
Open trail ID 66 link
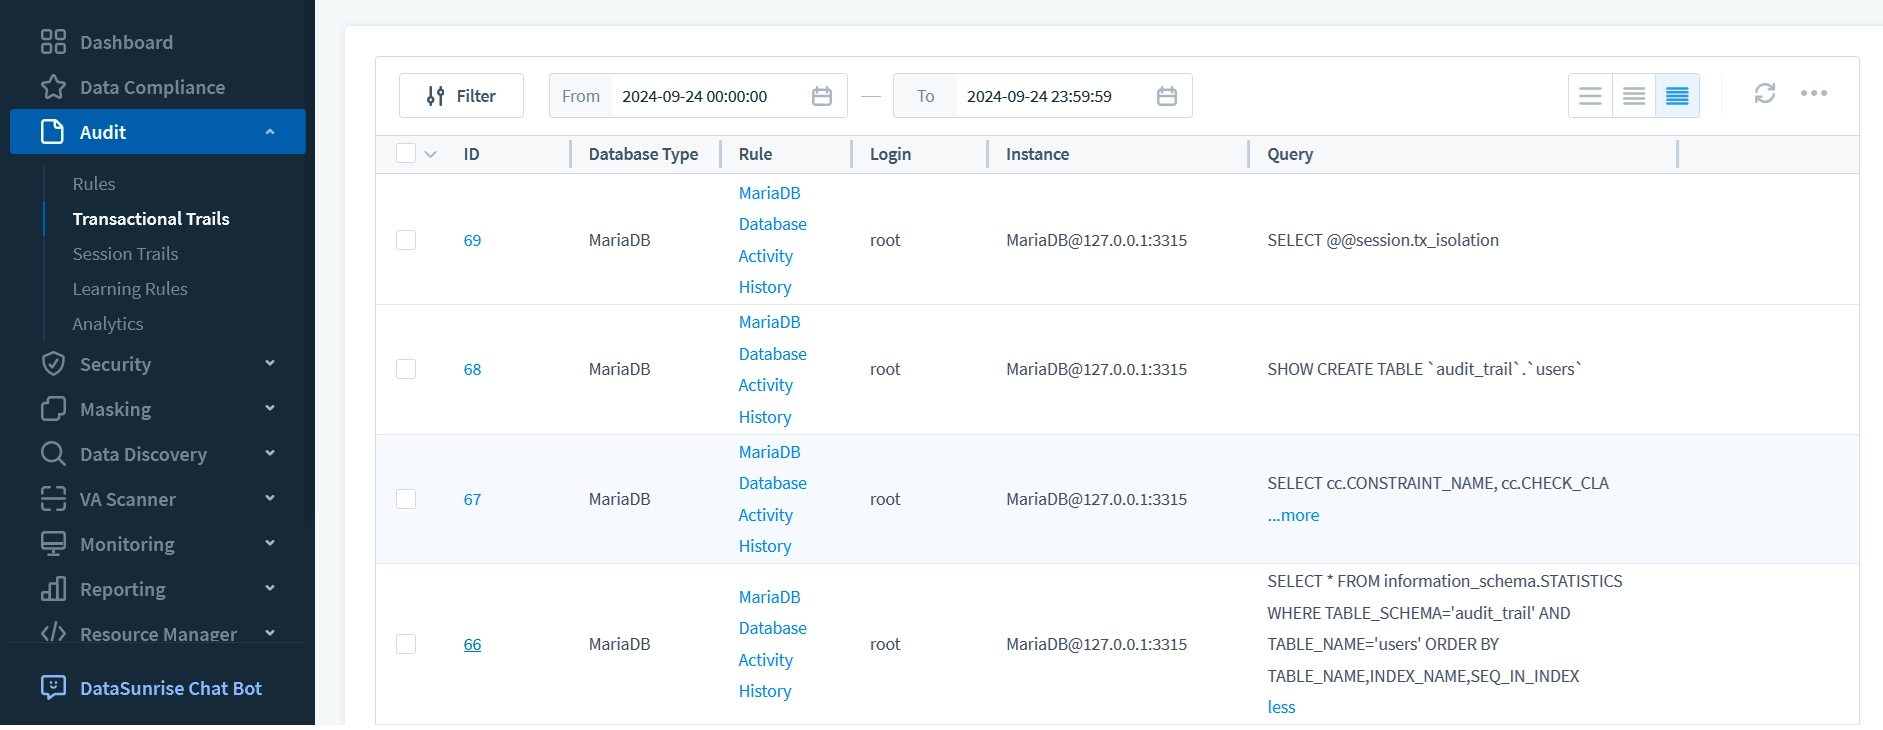point(472,644)
